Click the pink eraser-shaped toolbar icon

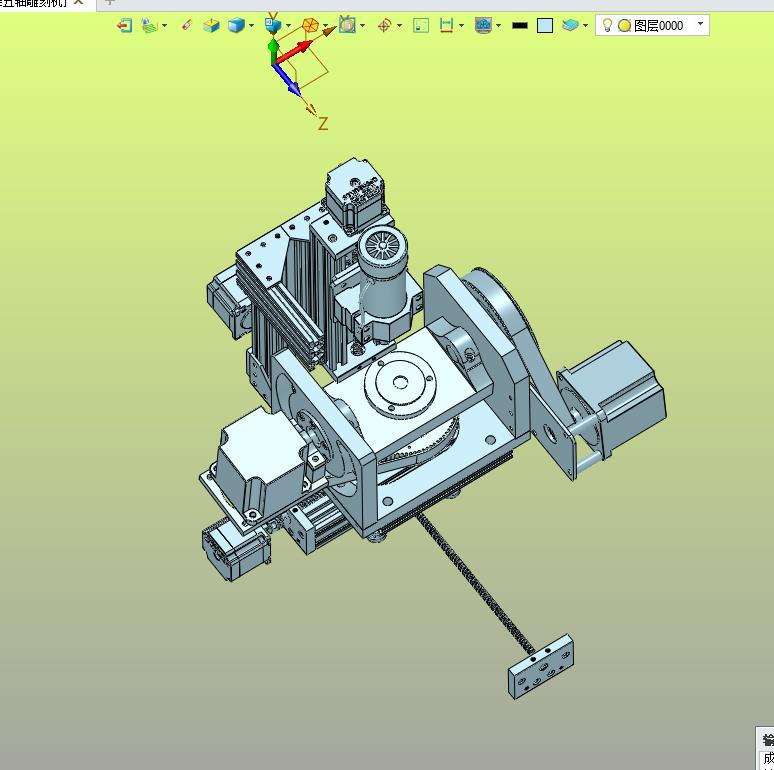pos(187,25)
